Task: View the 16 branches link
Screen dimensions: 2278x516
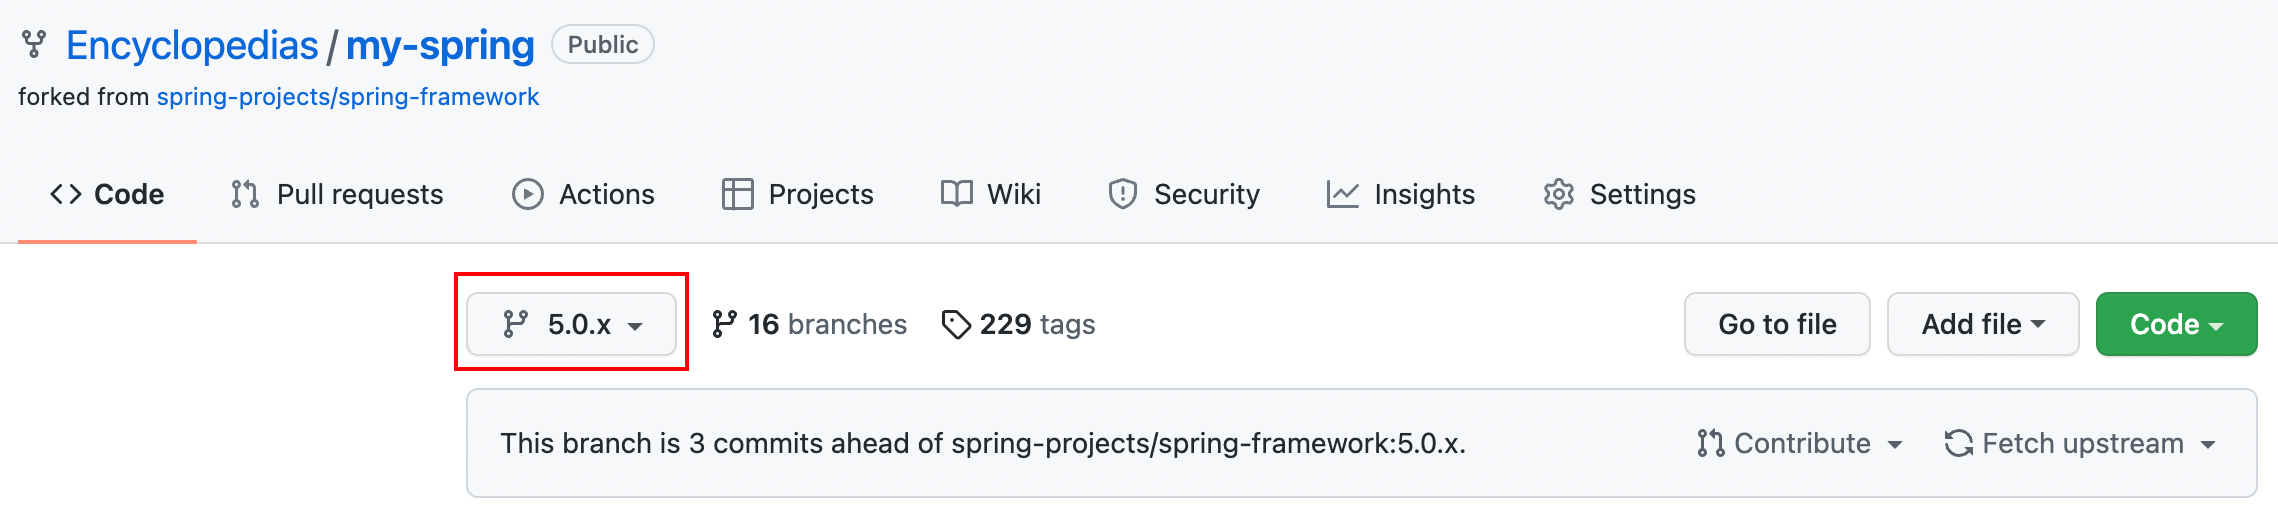Action: click(x=810, y=324)
